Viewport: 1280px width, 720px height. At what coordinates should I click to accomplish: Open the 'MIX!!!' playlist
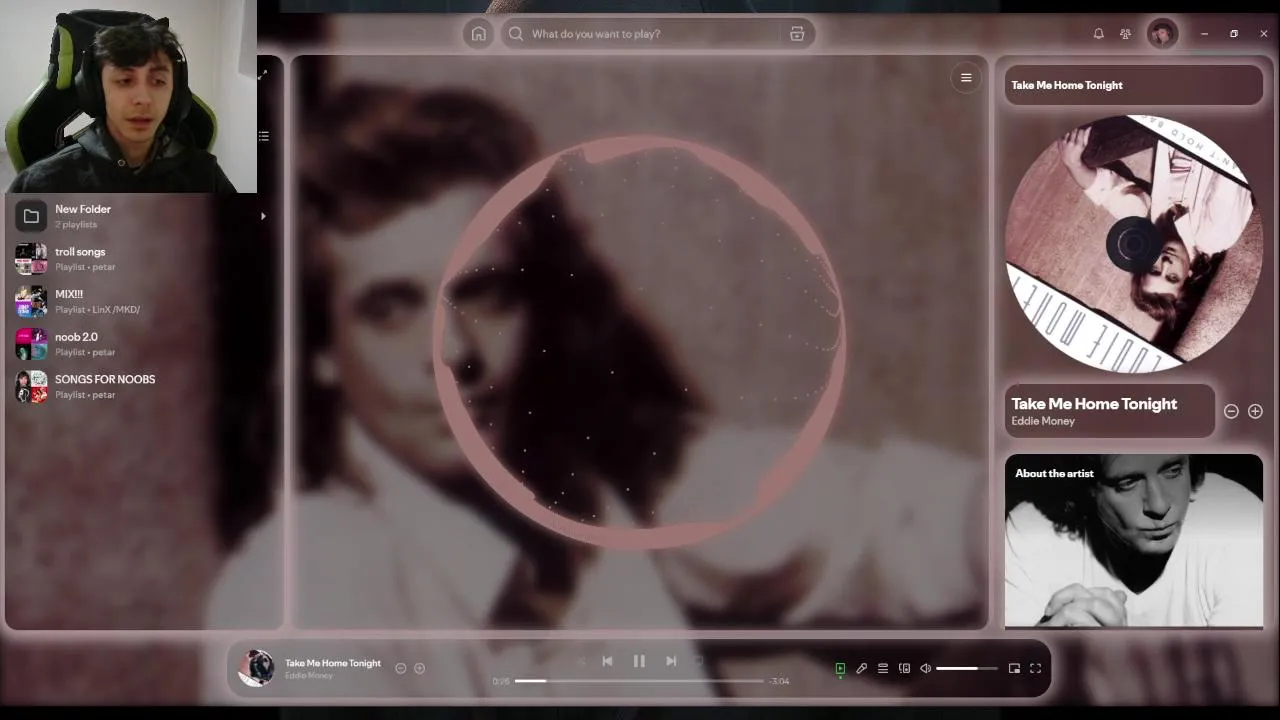pyautogui.click(x=142, y=301)
